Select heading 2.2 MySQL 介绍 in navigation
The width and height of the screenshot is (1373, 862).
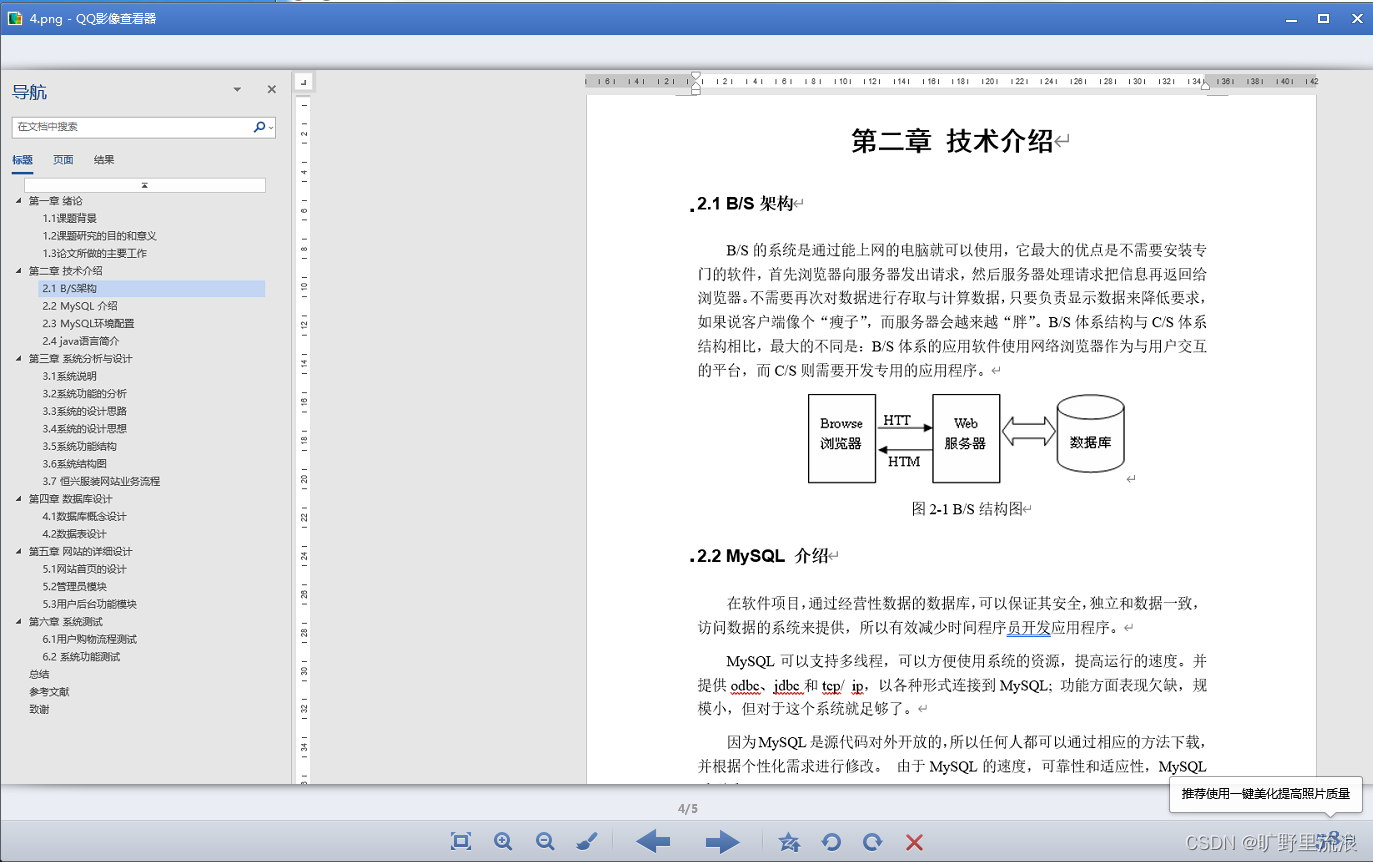[79, 305]
